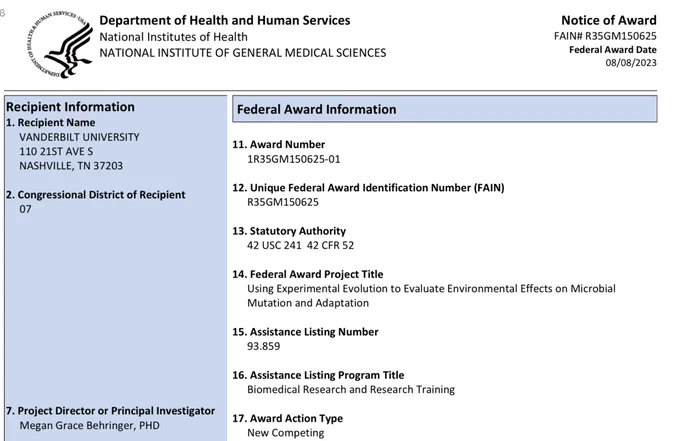Click '7. Project Director or Principal Investigator'
The image size is (680, 441).
pyautogui.click(x=111, y=411)
